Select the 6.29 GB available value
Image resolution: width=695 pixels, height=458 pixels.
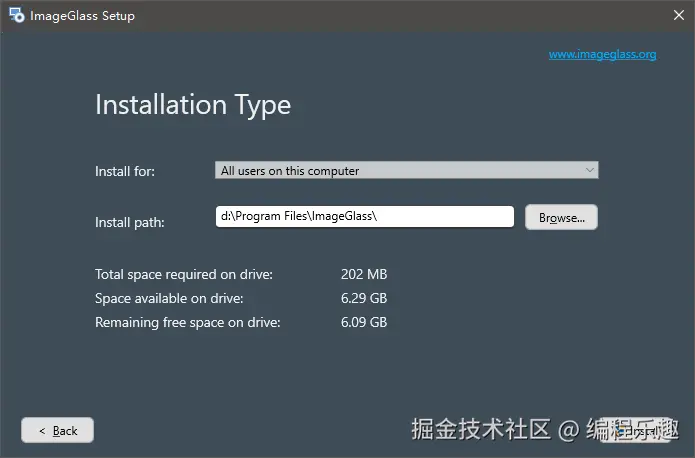(364, 298)
